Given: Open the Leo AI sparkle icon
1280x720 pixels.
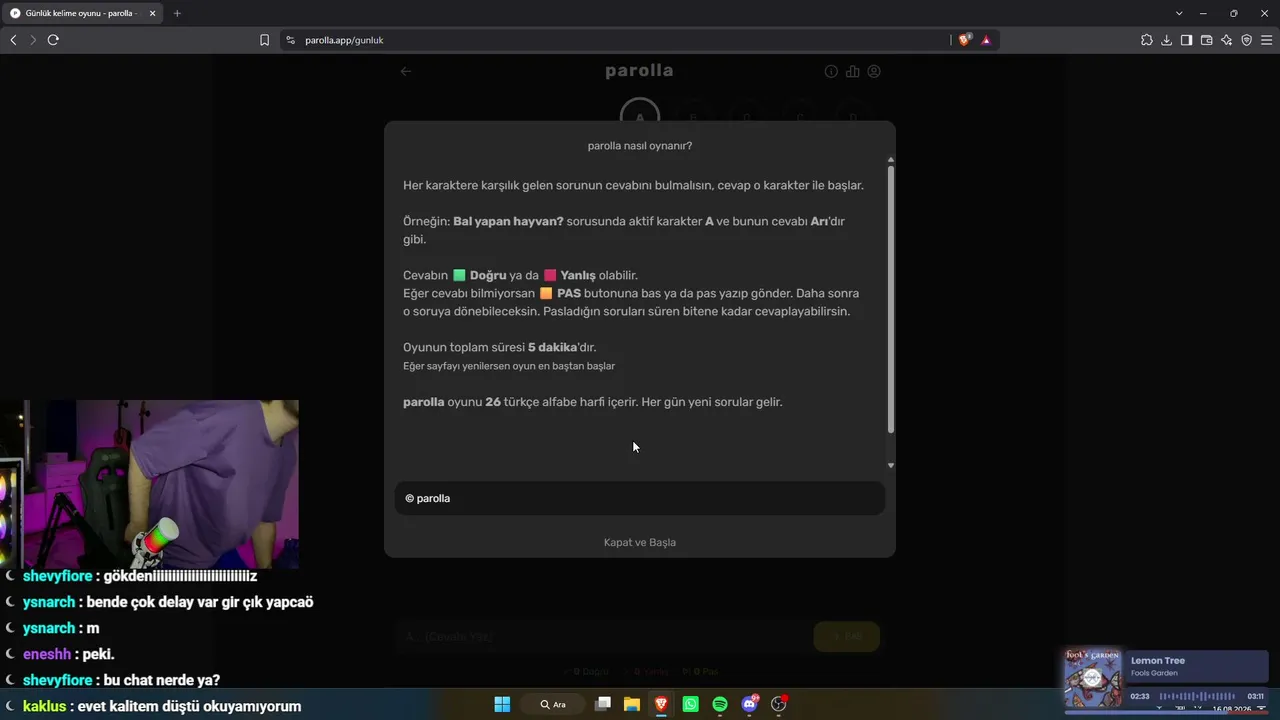Looking at the screenshot, I should [1227, 40].
